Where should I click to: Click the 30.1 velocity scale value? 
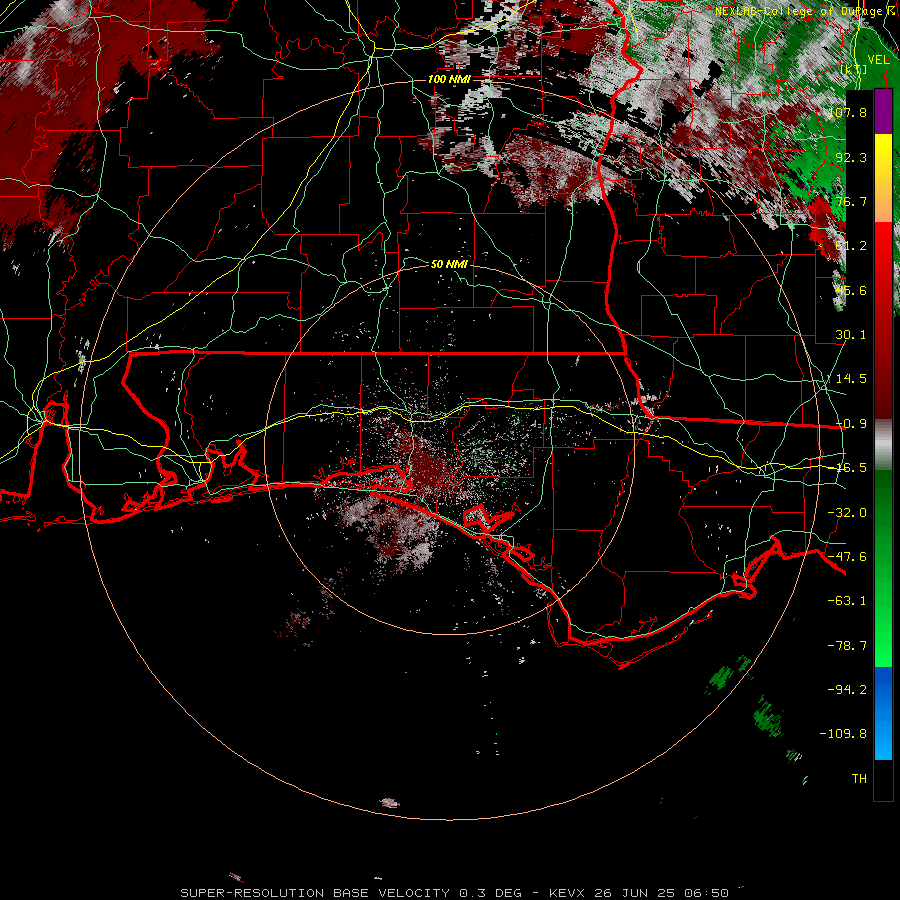851,335
